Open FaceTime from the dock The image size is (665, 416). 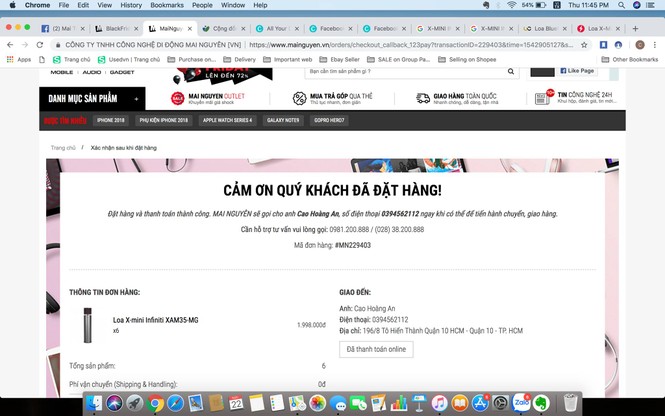tap(358, 403)
